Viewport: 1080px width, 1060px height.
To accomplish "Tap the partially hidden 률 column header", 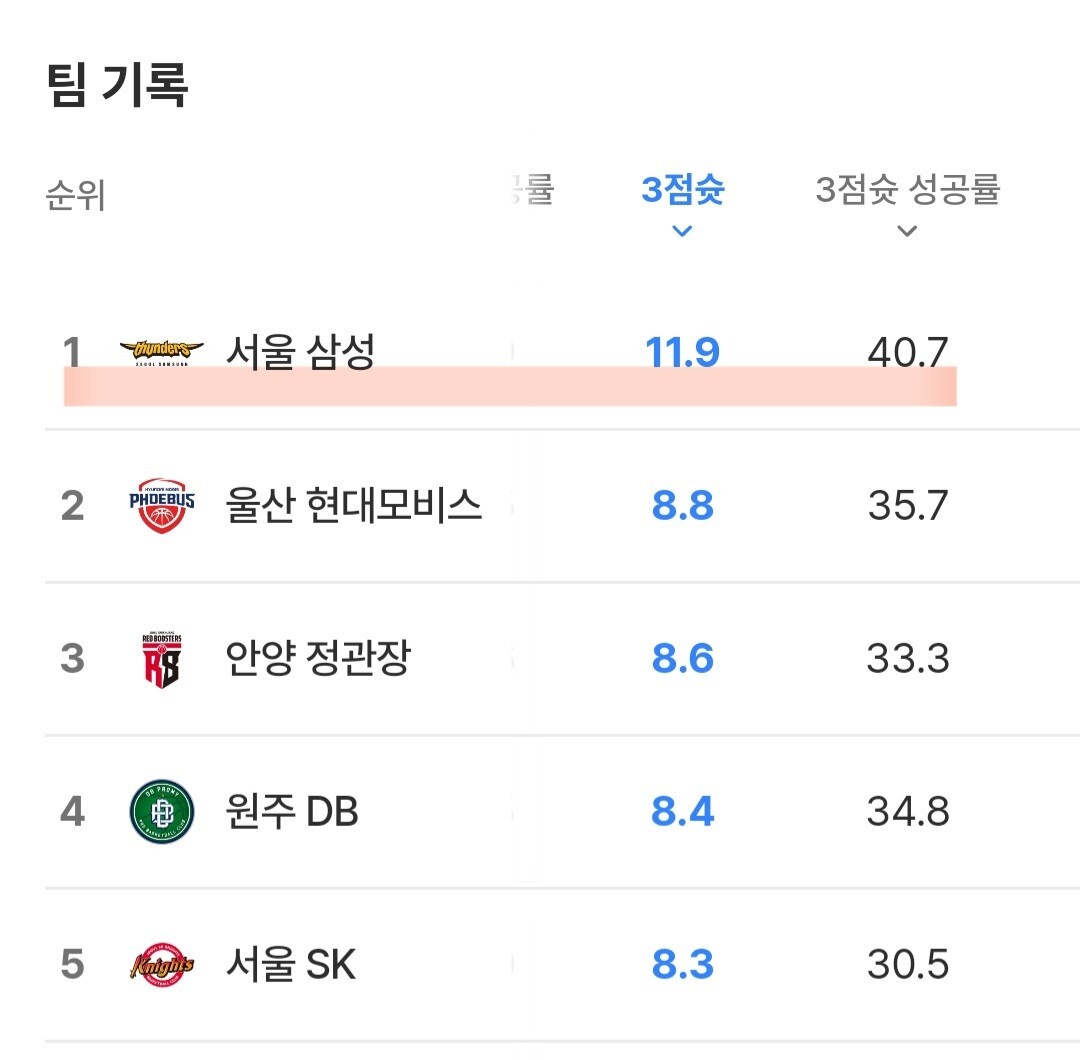I will [x=532, y=189].
